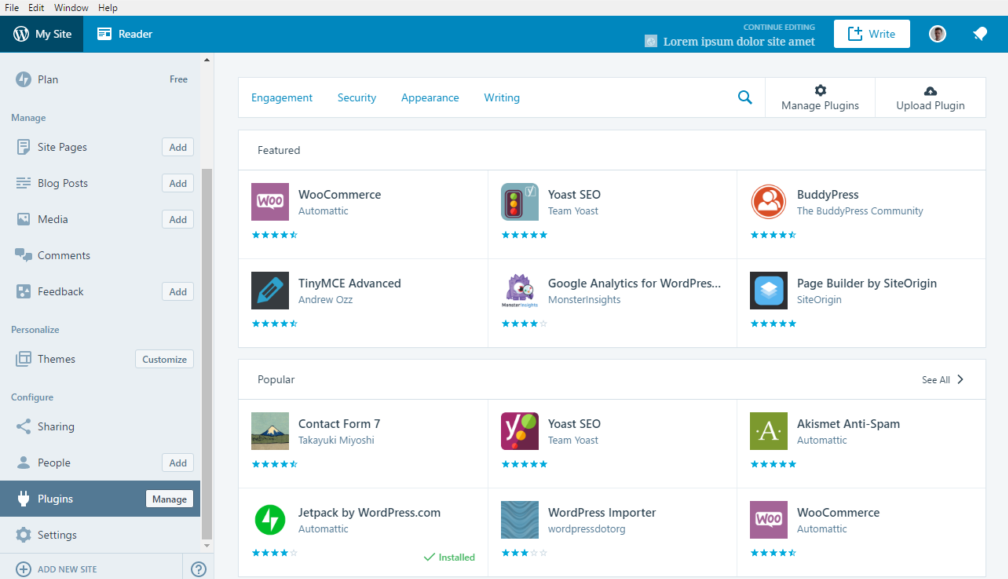Open Page Builder by SiteOrigin icon
This screenshot has width=1008, height=579.
tap(768, 290)
